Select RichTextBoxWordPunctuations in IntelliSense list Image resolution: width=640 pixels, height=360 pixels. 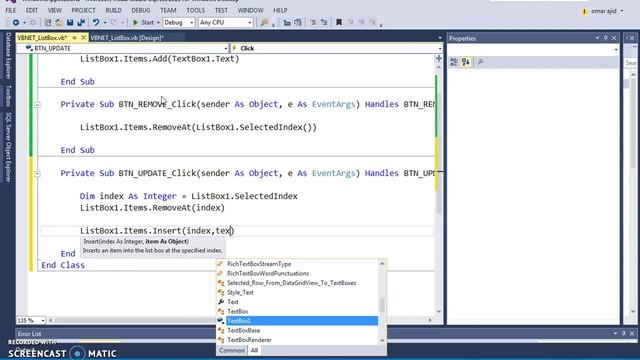coord(268,273)
